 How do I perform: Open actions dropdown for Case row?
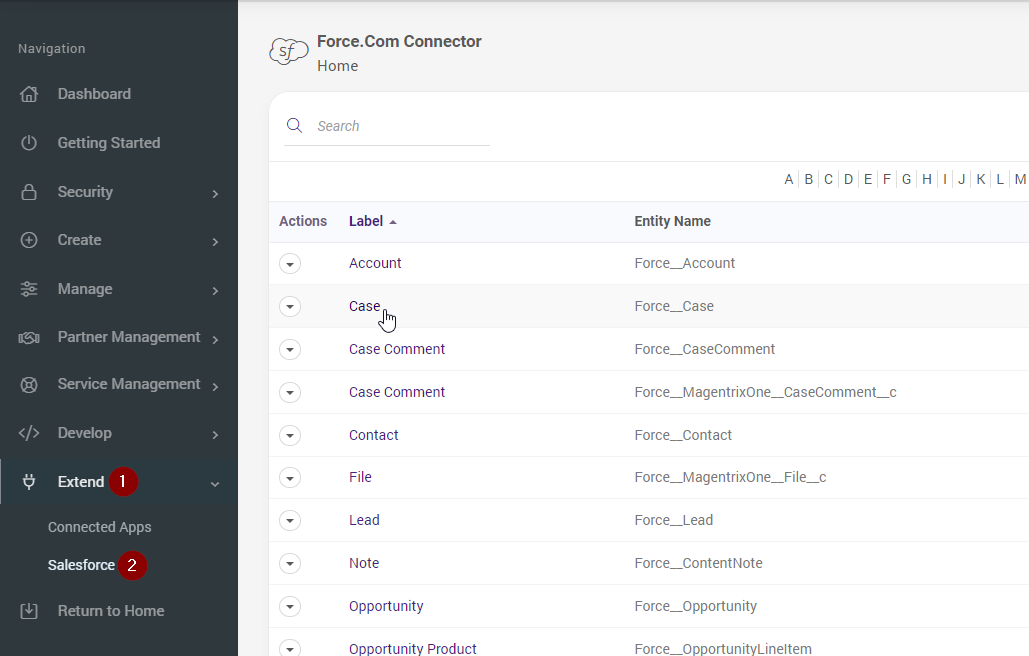(290, 306)
